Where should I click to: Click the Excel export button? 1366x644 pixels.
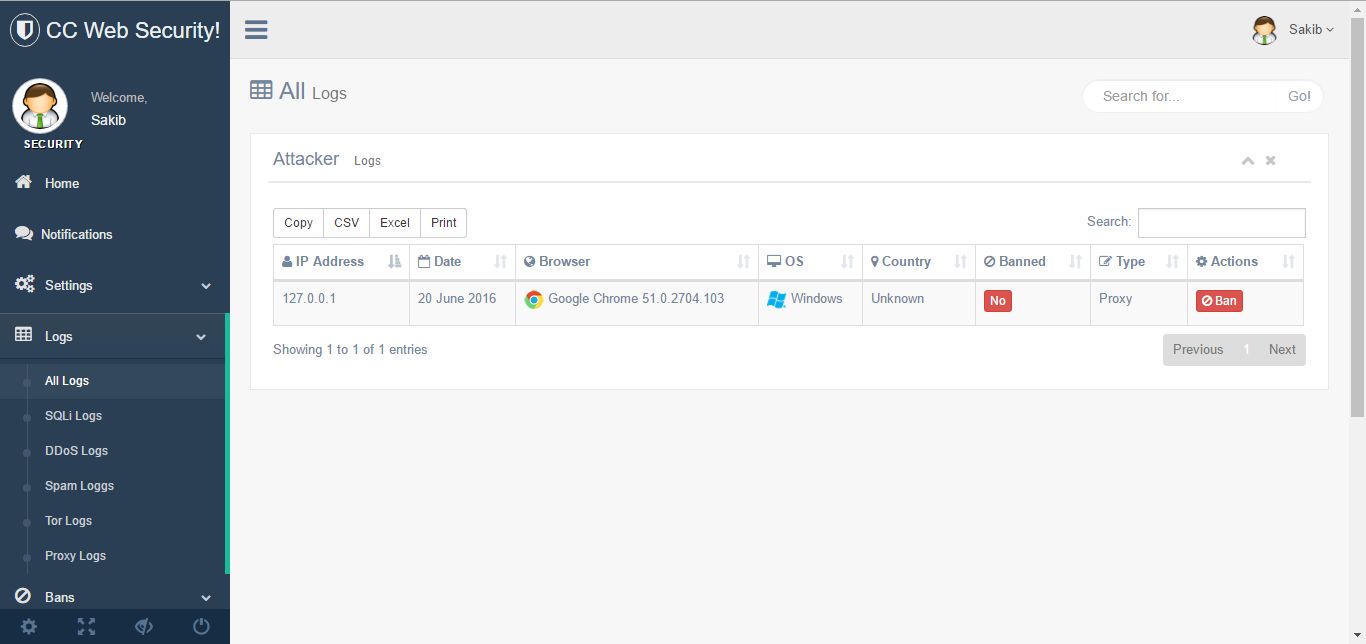395,223
